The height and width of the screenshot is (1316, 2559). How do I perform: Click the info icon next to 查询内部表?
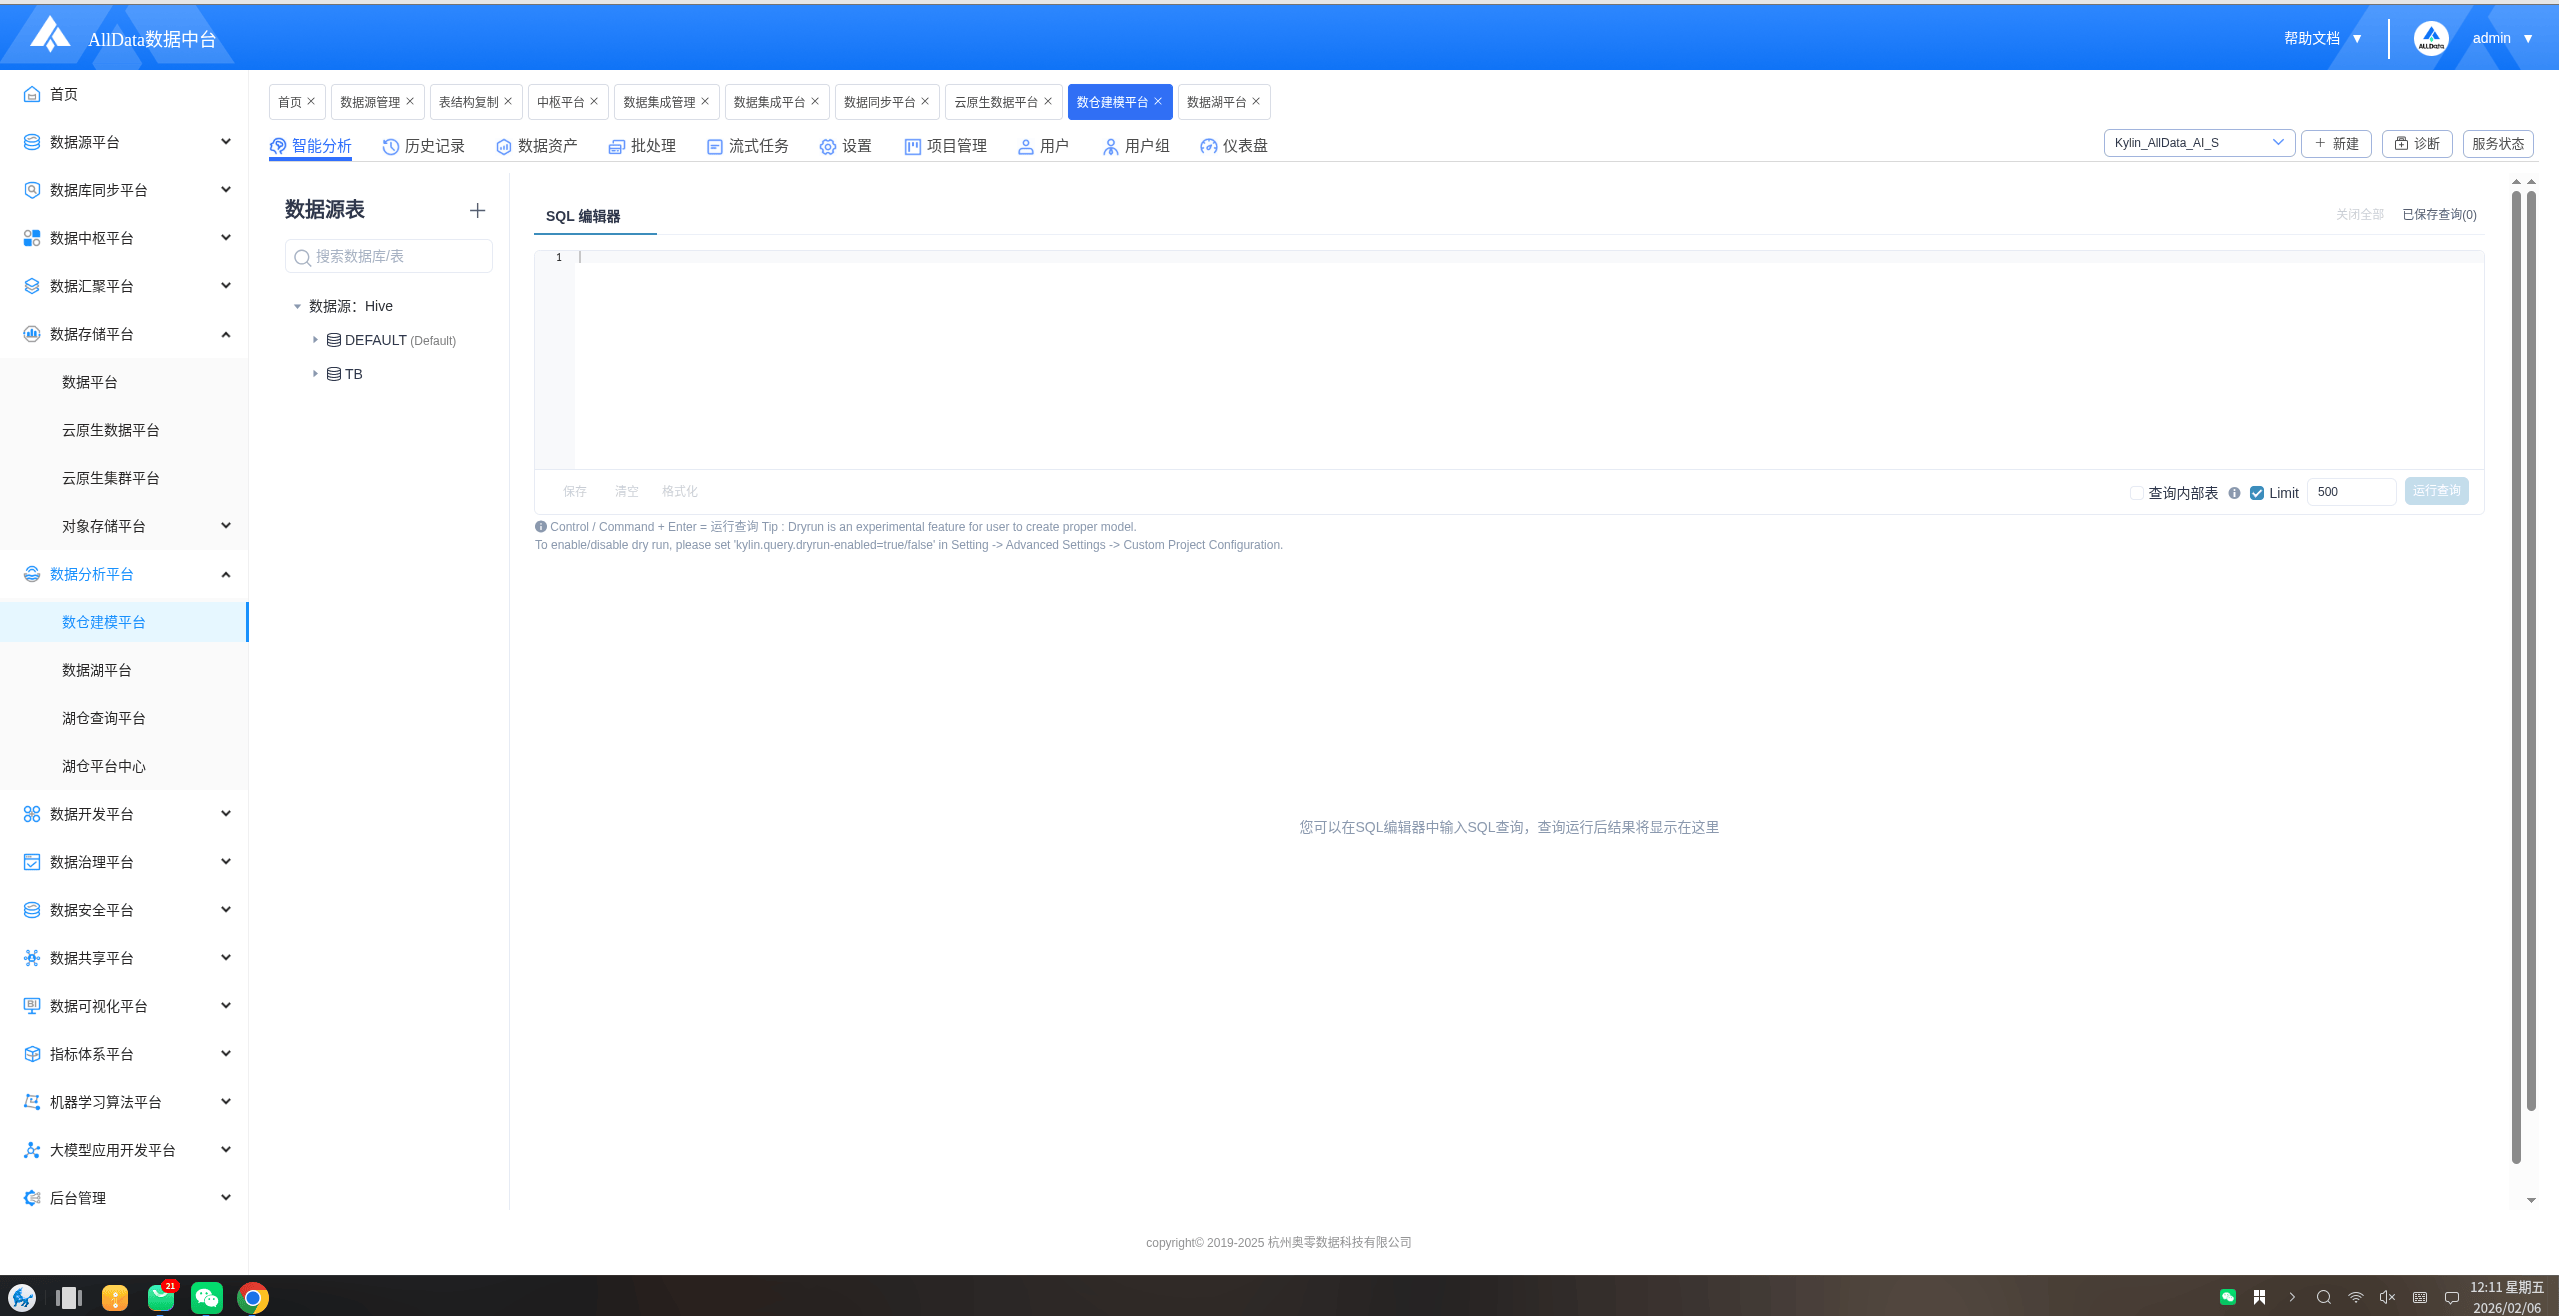[x=2234, y=493]
